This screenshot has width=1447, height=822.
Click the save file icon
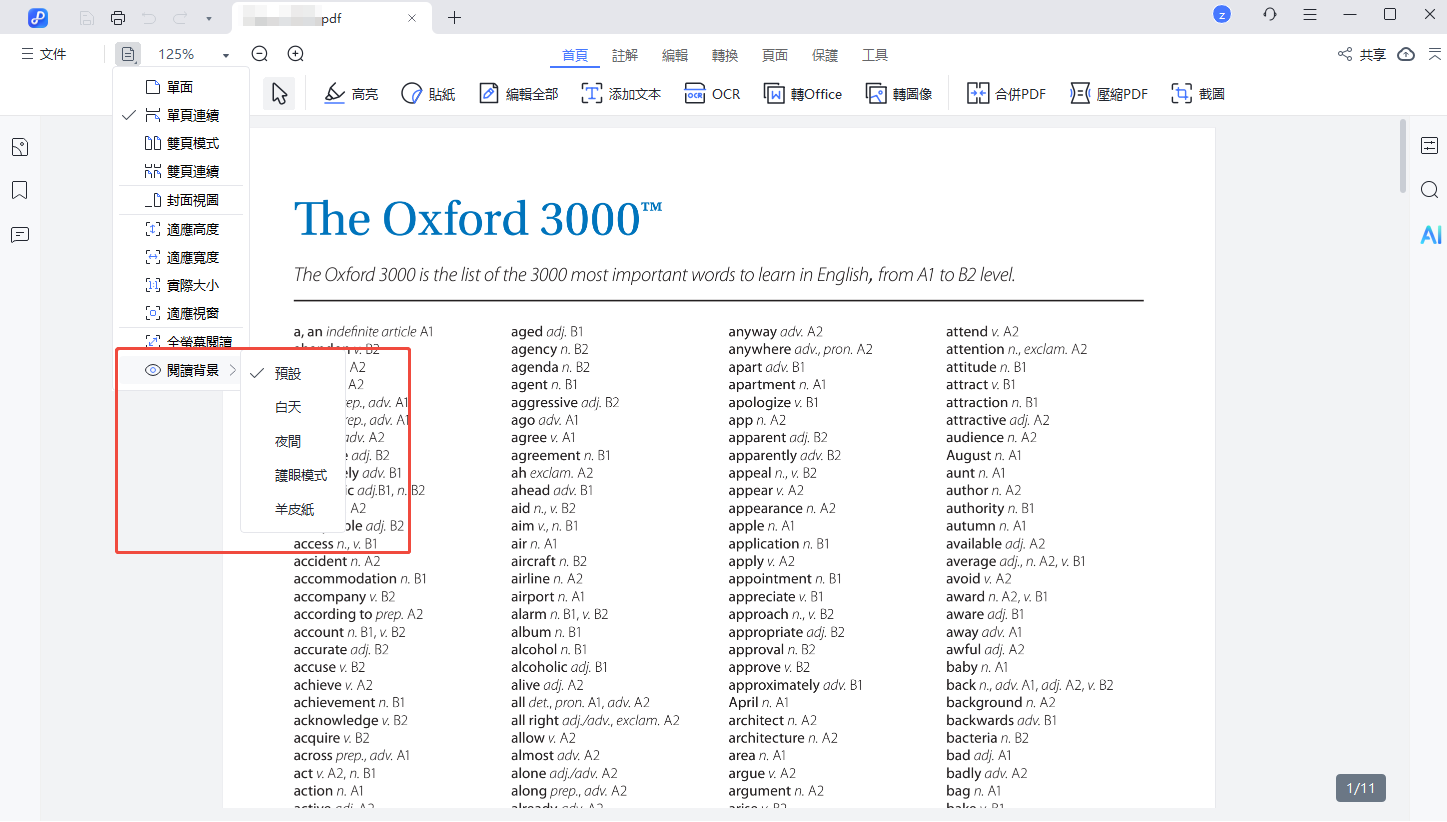tap(88, 18)
